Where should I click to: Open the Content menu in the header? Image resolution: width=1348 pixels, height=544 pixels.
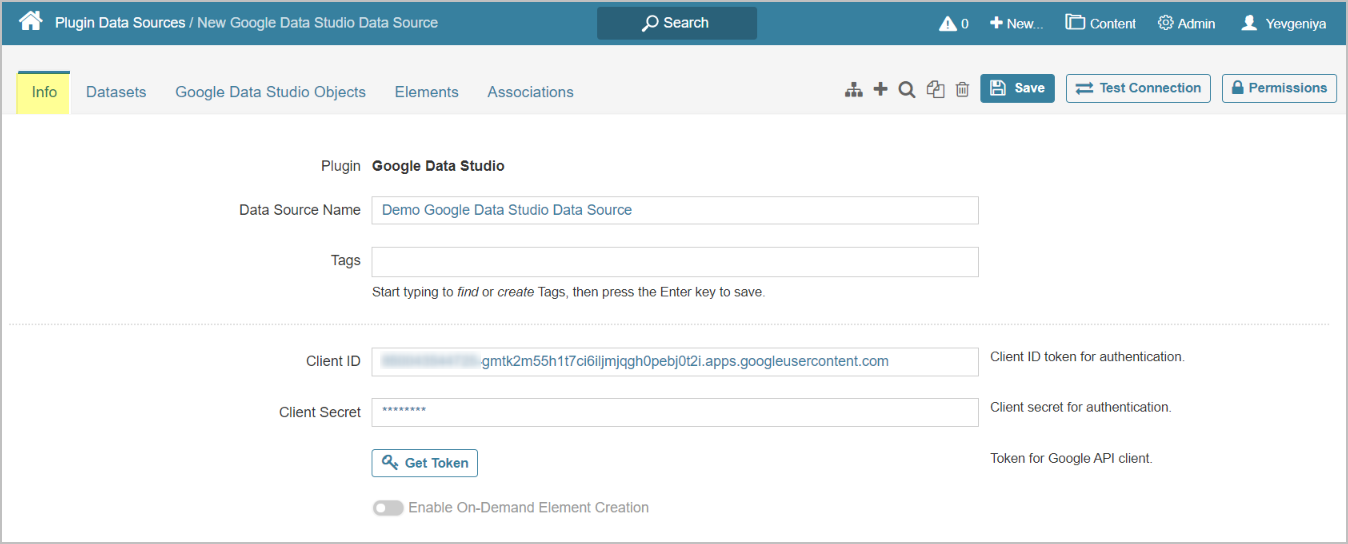click(x=1100, y=23)
